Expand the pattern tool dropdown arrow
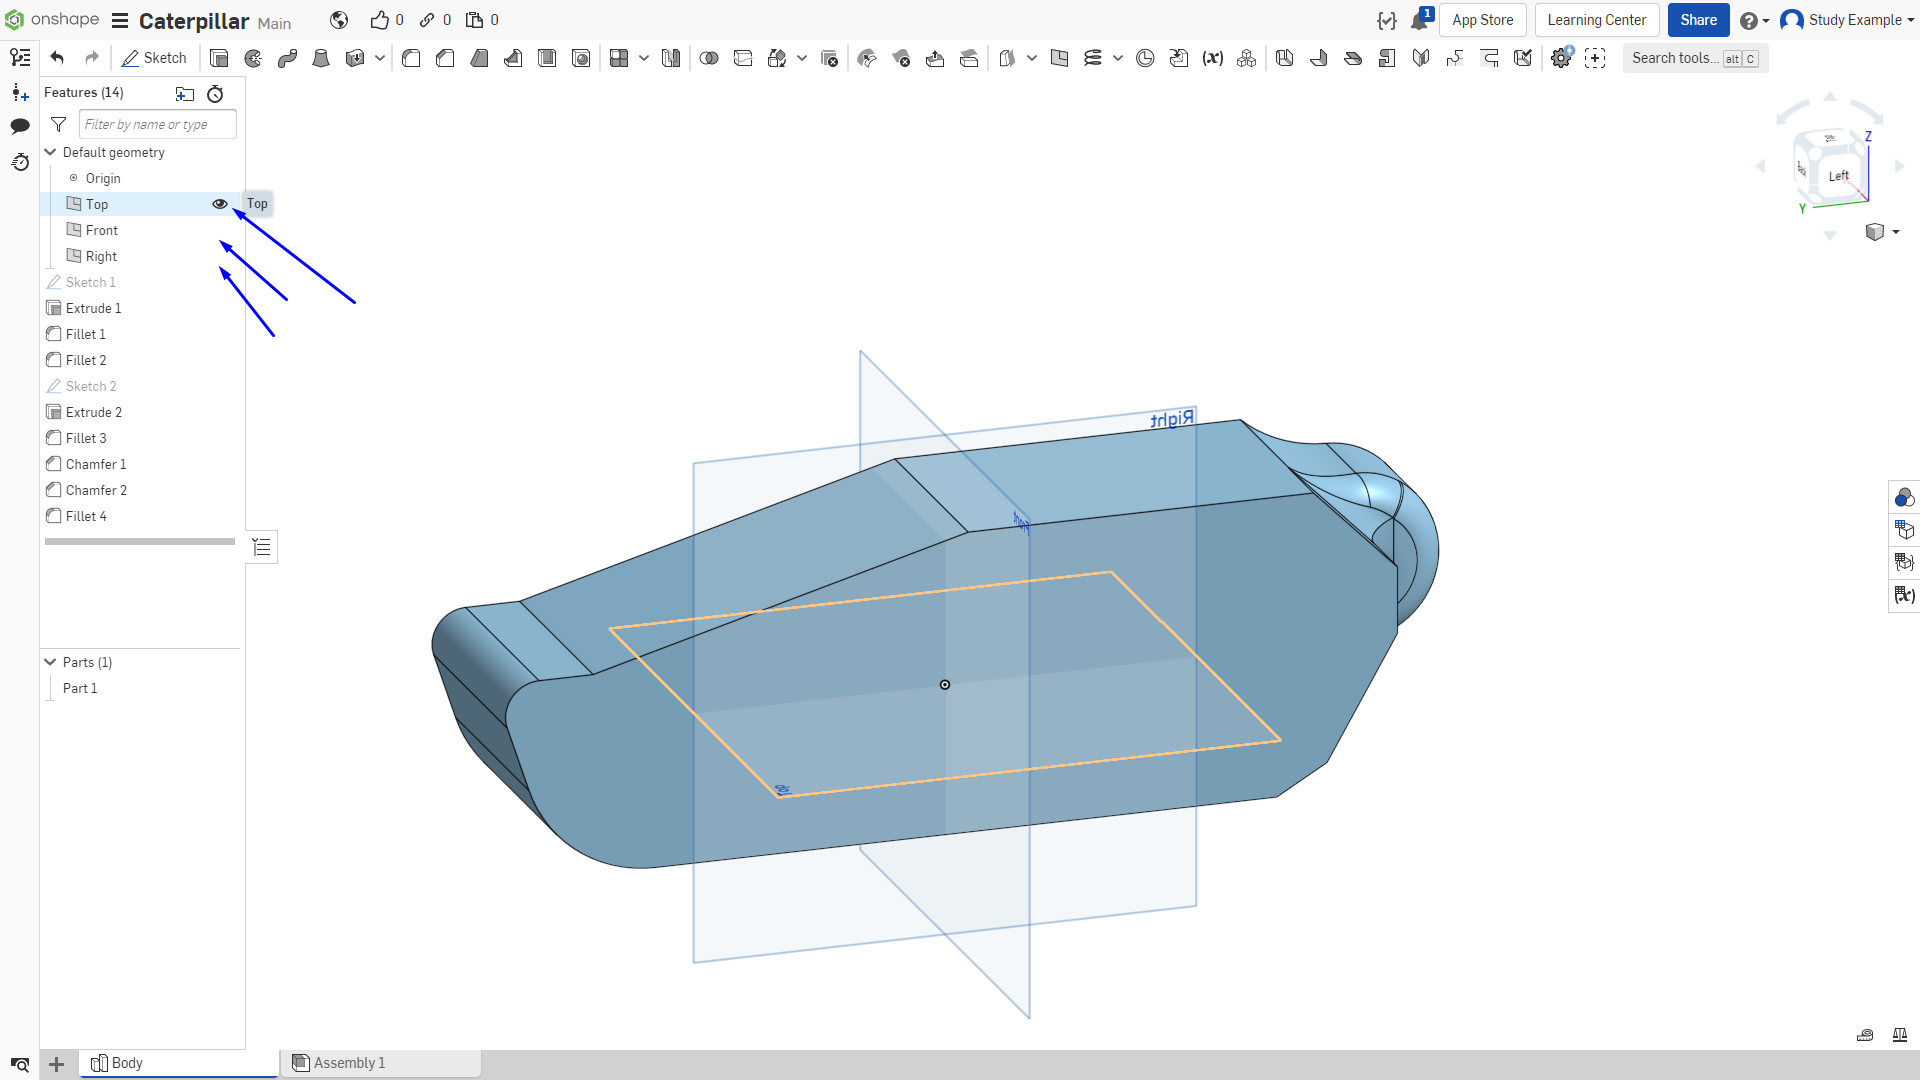 (644, 58)
